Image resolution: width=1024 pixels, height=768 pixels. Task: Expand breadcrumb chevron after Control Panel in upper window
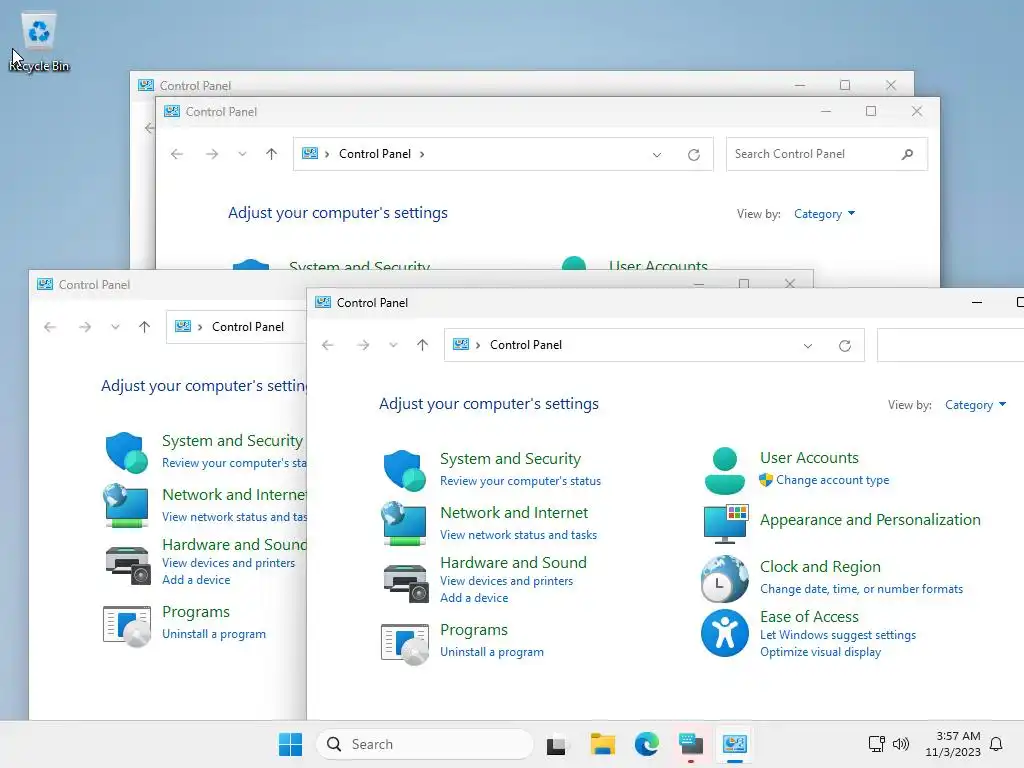(x=422, y=154)
